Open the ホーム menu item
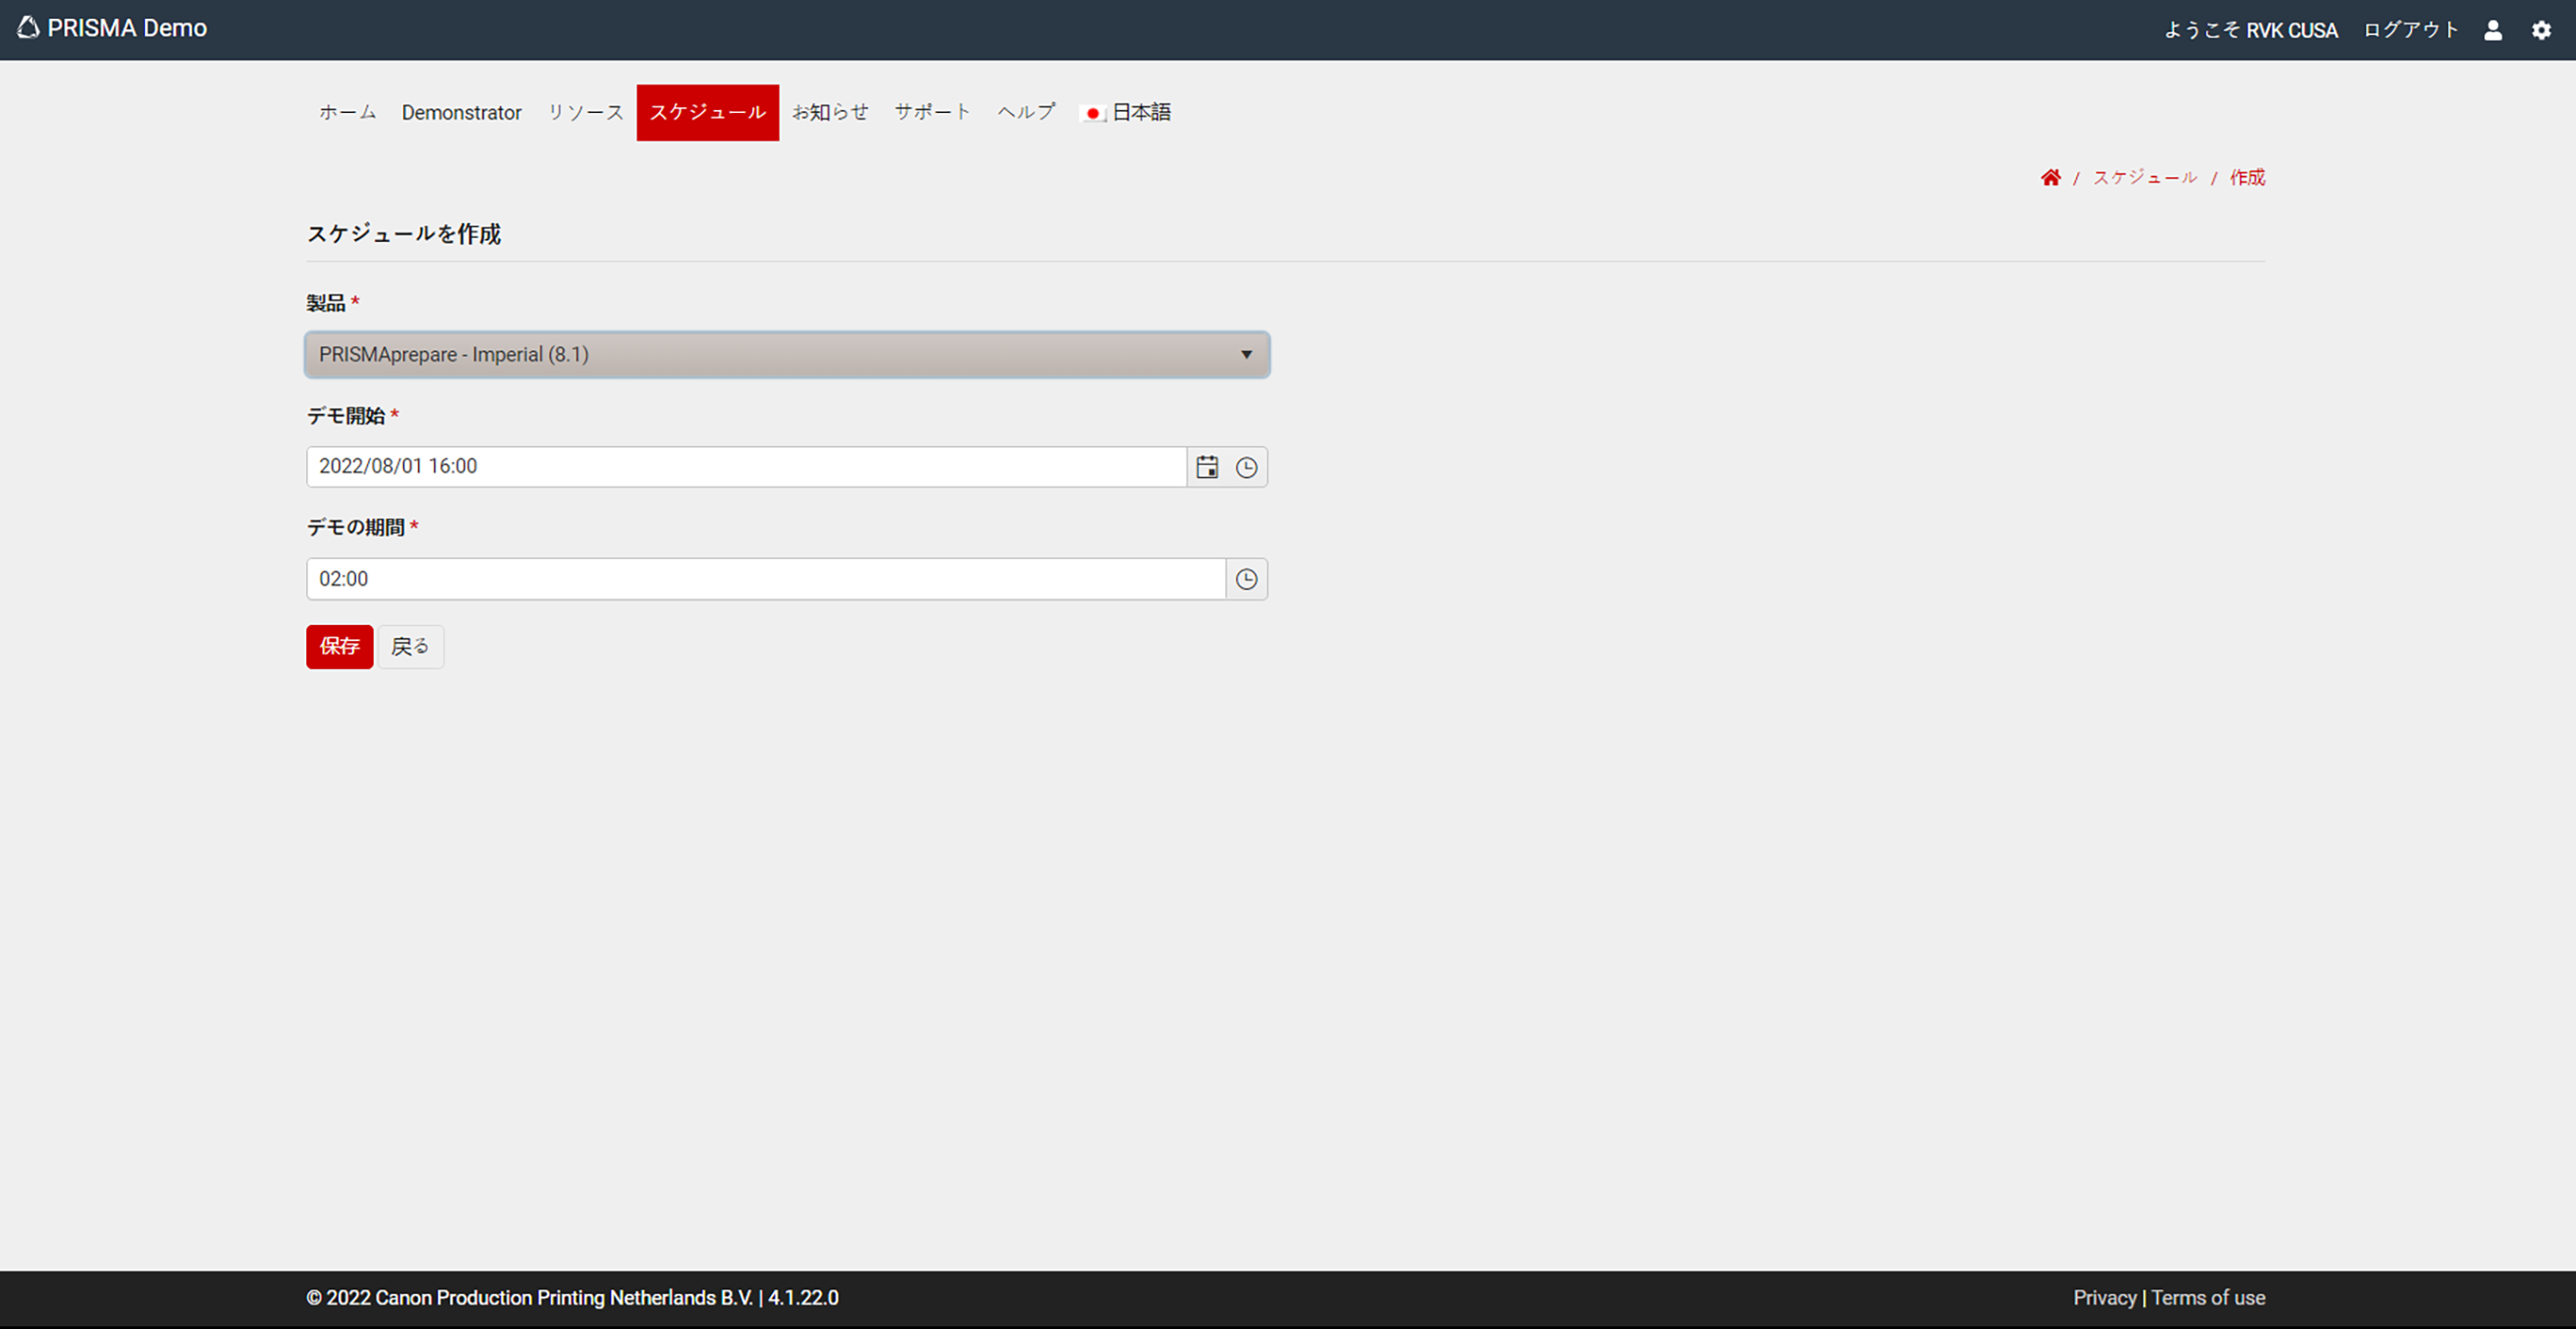 point(347,112)
